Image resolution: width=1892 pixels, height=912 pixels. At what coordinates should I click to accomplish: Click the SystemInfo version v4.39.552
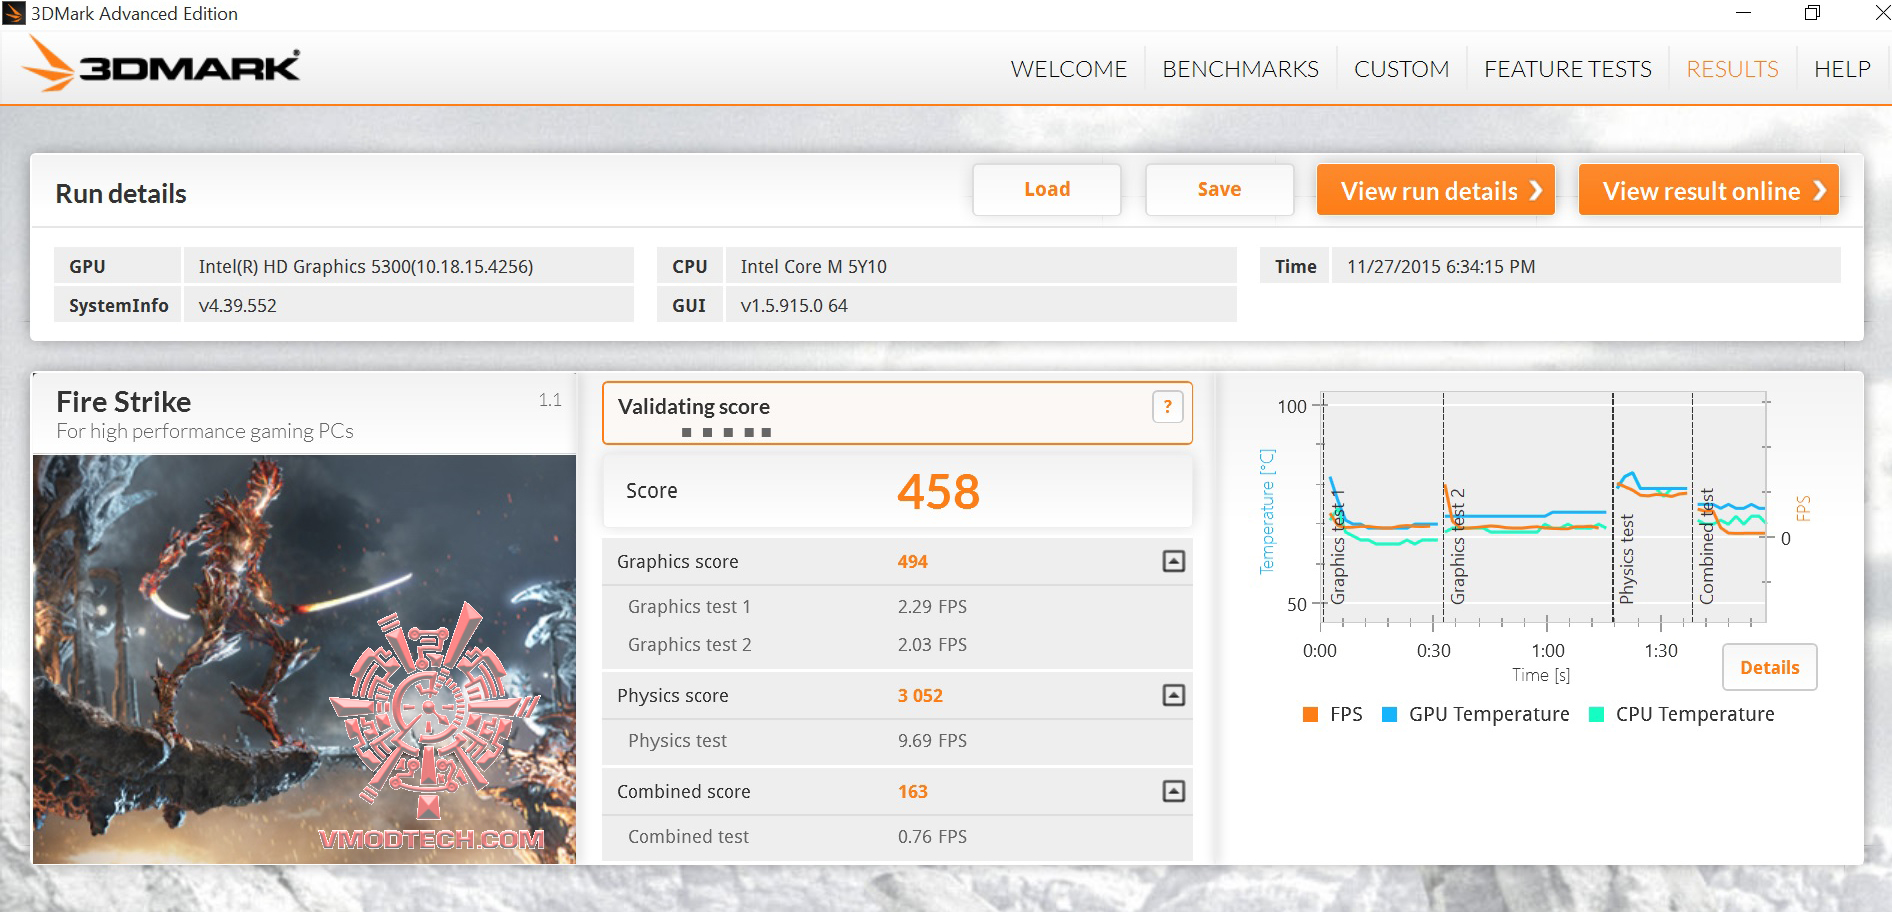point(237,306)
